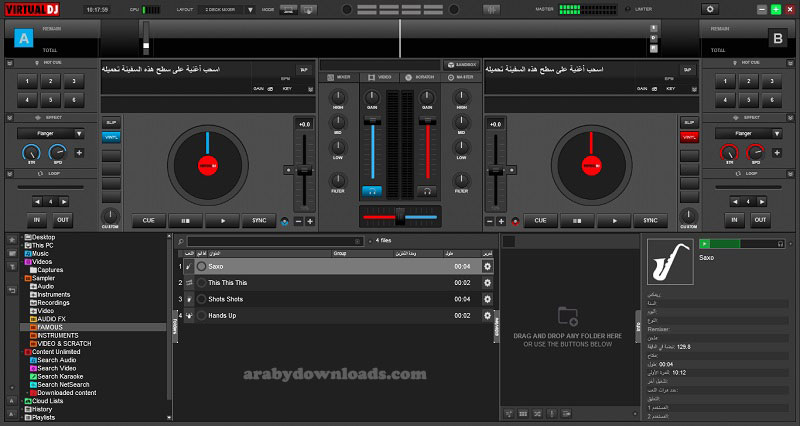Toggle deck A headphone cue button
The width and height of the screenshot is (800, 426).
point(372,191)
